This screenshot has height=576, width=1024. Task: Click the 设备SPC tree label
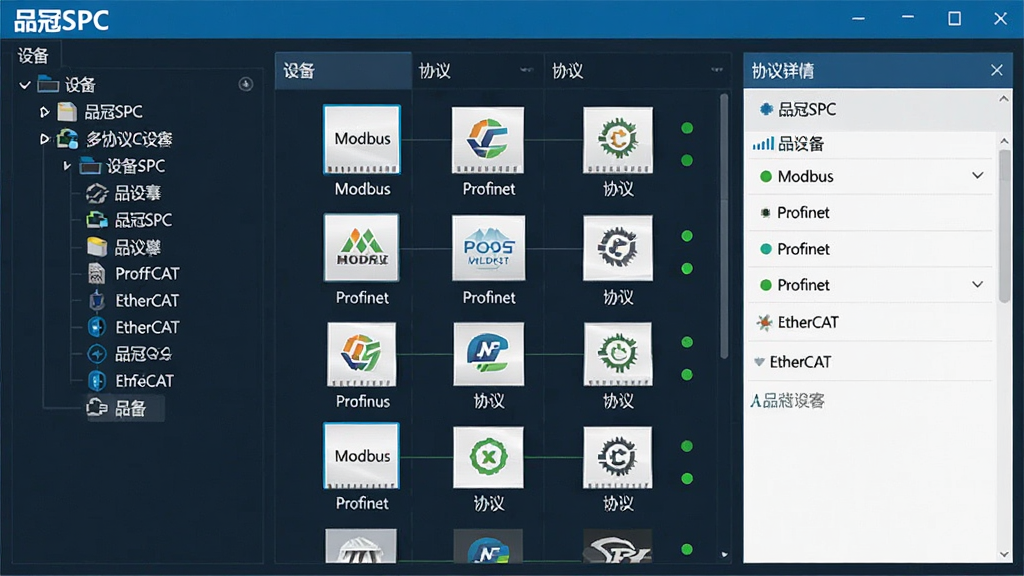click(x=136, y=166)
